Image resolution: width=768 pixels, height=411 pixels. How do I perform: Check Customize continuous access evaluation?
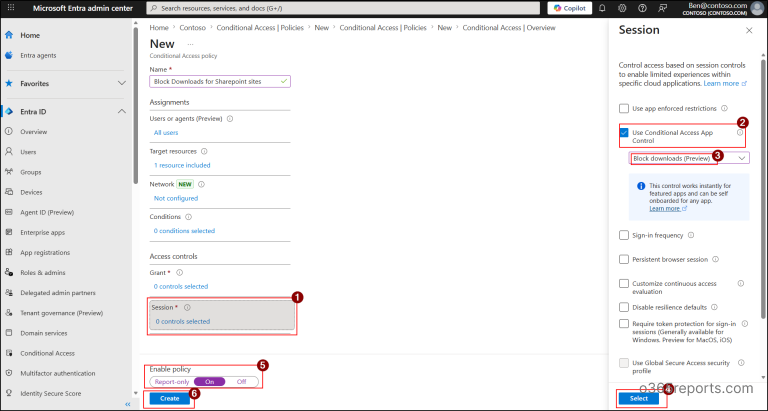(x=624, y=284)
